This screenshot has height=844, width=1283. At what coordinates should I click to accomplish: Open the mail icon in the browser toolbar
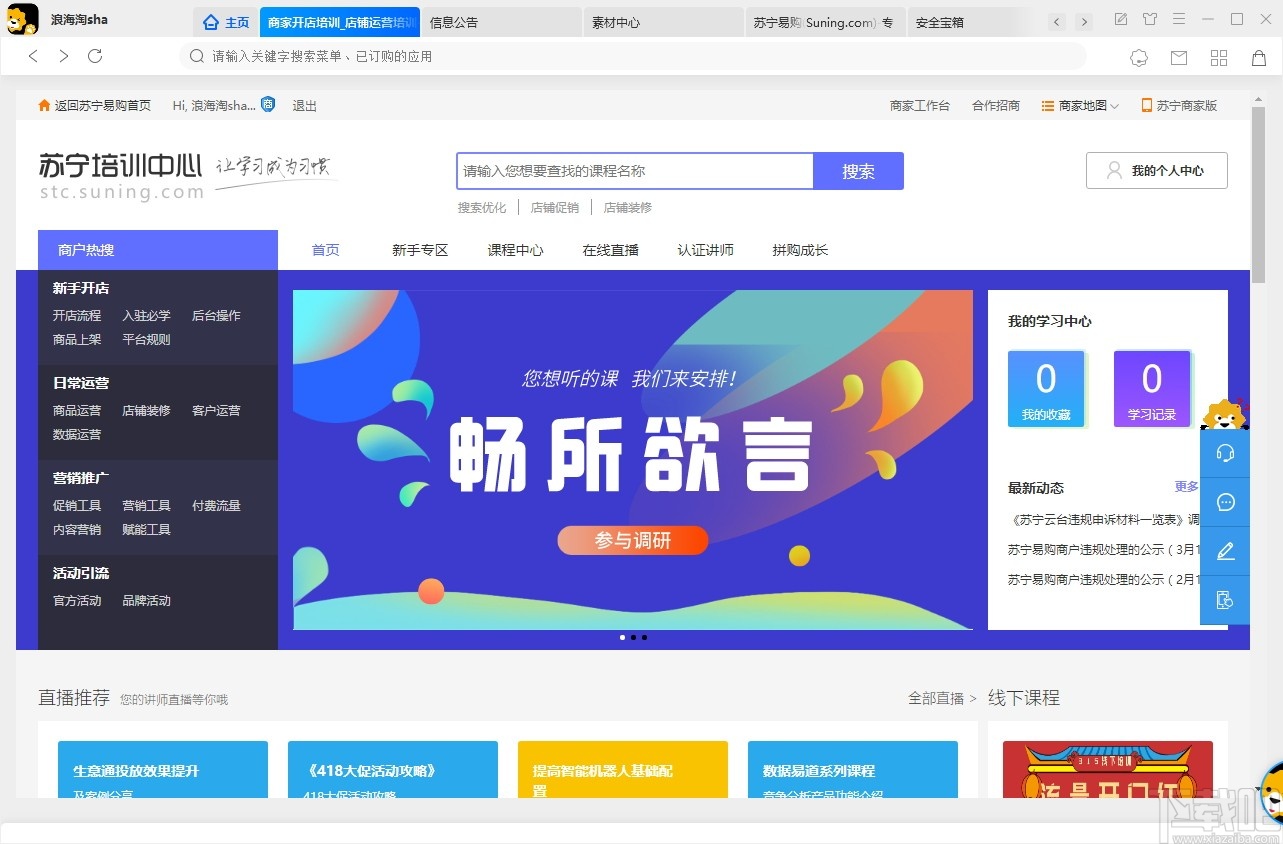click(x=1179, y=57)
